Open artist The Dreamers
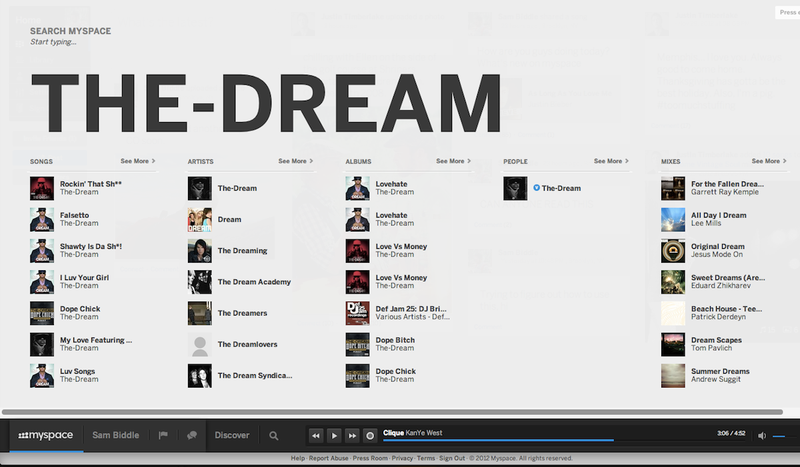800x467 pixels. [242, 313]
